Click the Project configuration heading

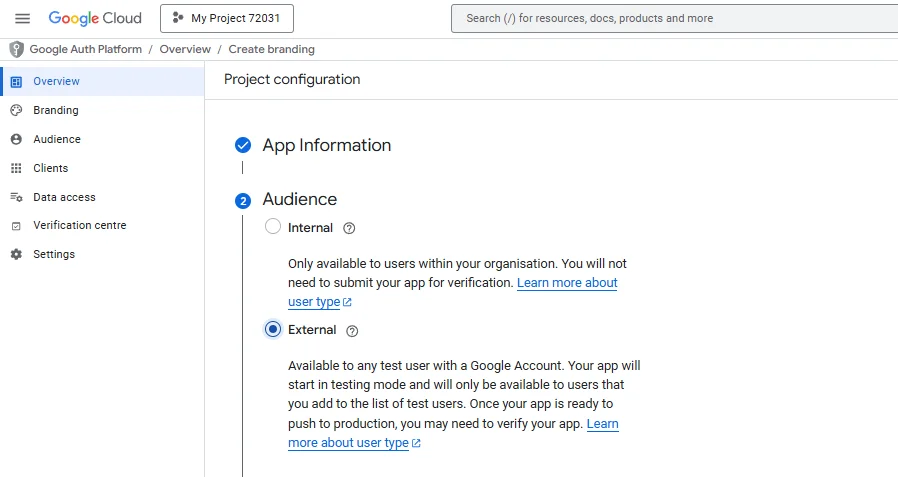tap(292, 79)
